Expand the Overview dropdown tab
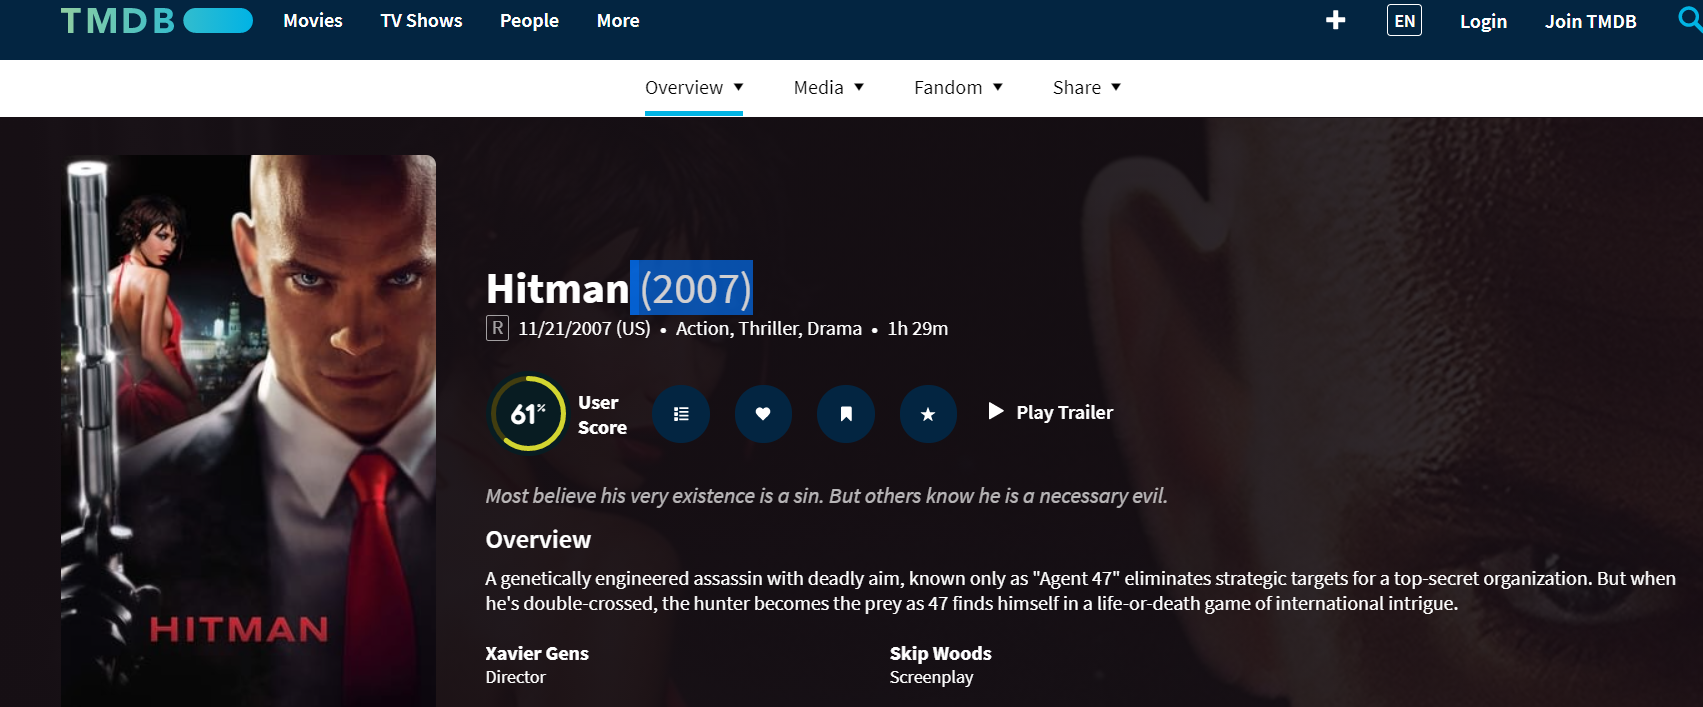 [x=694, y=87]
